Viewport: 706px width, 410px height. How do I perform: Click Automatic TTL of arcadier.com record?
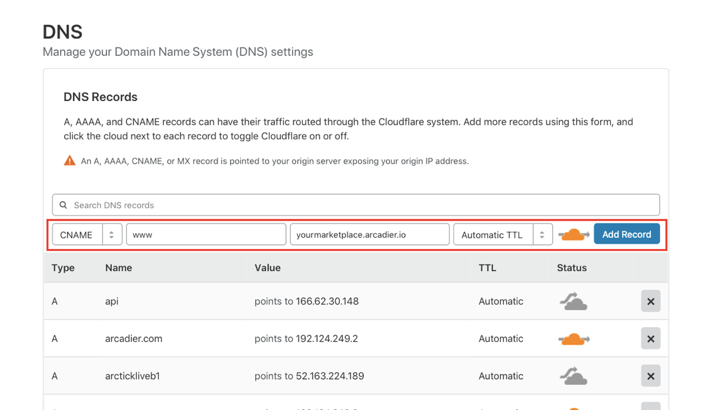click(x=501, y=338)
